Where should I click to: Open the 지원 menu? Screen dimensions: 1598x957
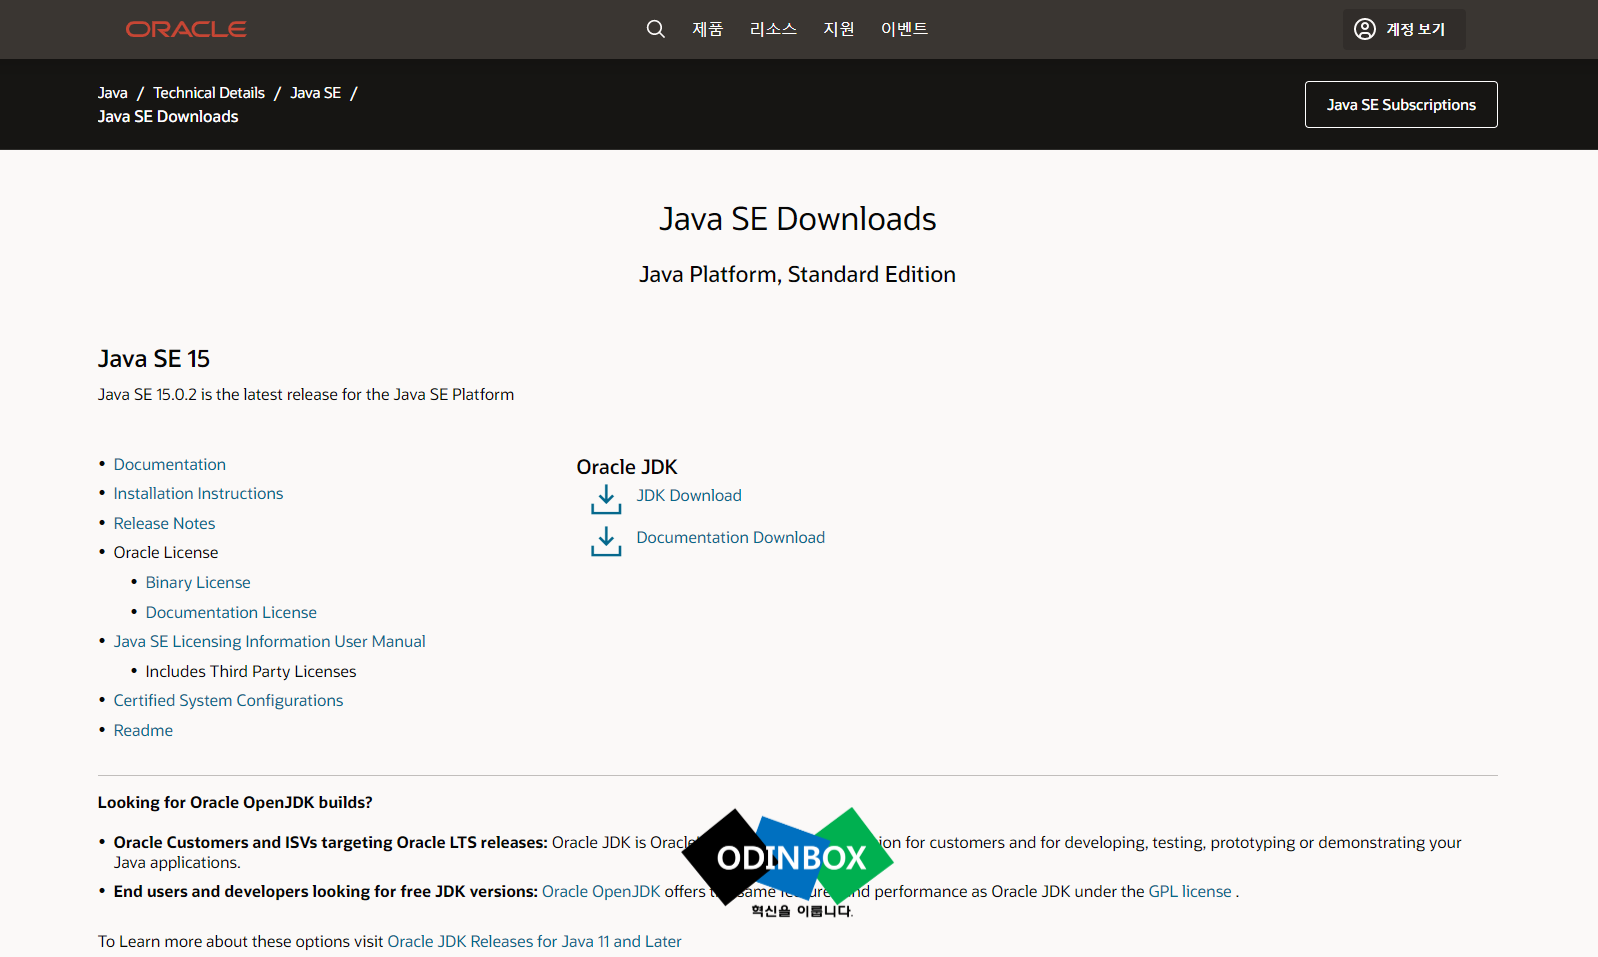click(x=839, y=29)
